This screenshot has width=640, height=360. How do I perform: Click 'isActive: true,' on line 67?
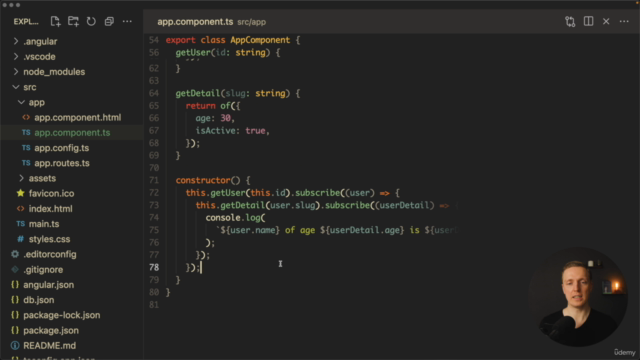(233, 131)
